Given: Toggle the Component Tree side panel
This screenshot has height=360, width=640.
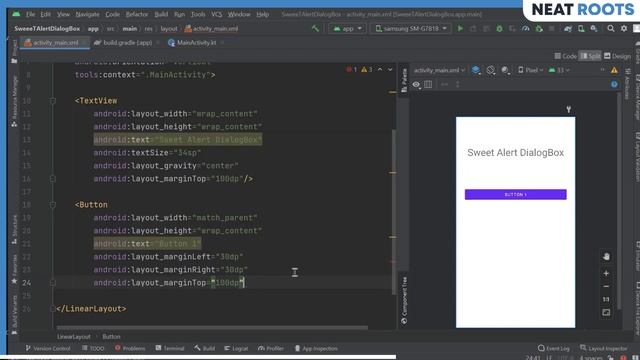Looking at the screenshot, I should (x=404, y=300).
